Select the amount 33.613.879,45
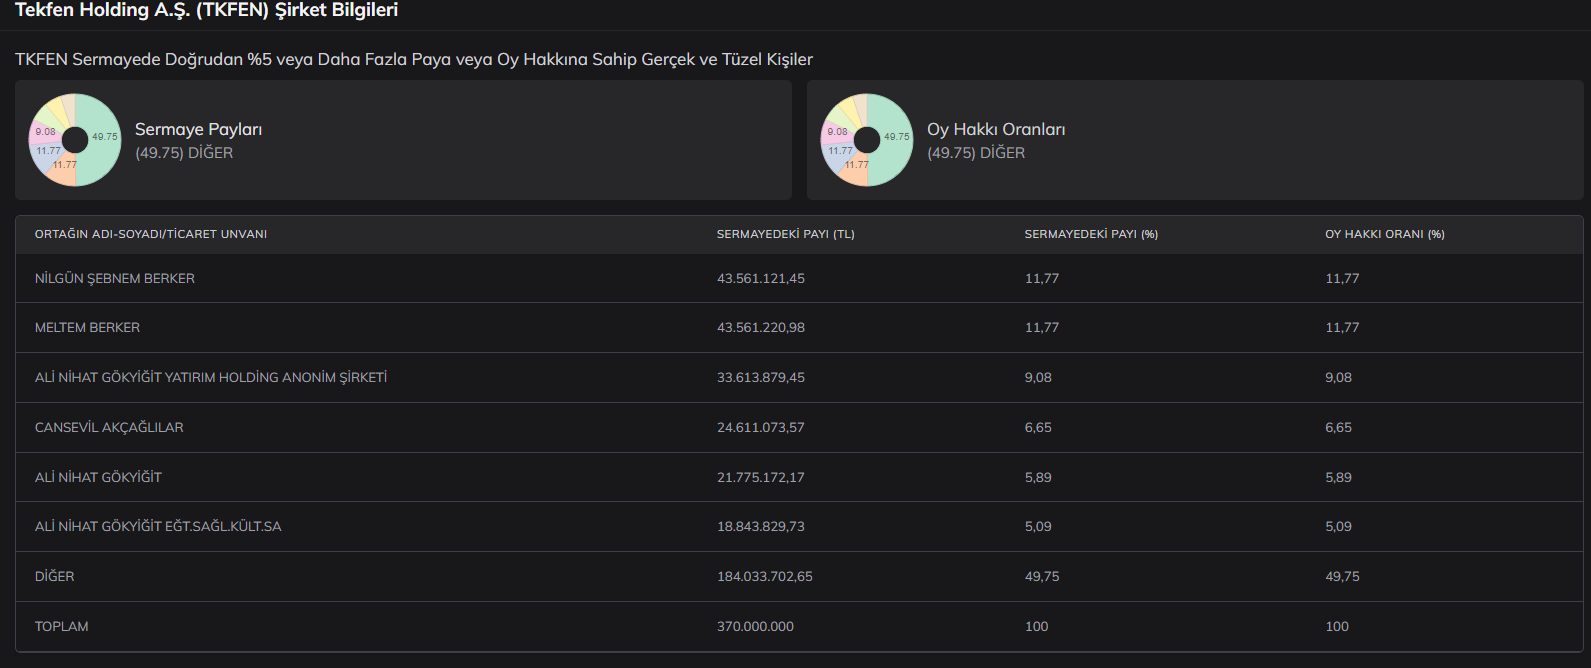Image resolution: width=1591 pixels, height=668 pixels. click(x=761, y=378)
